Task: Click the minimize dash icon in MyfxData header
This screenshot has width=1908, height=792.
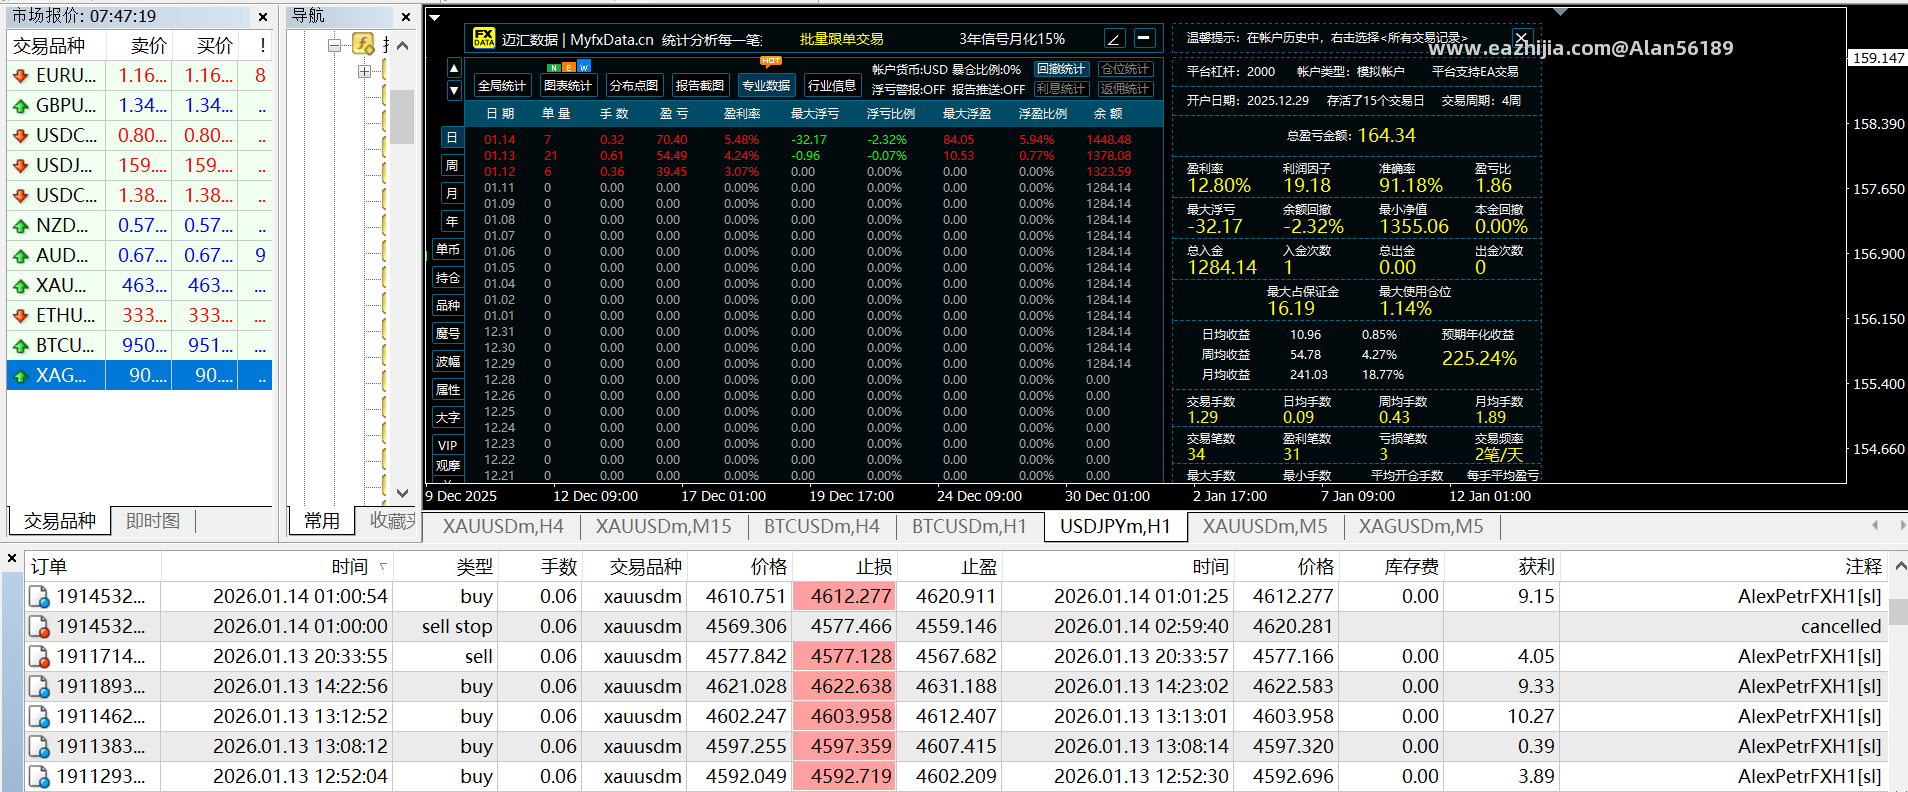Action: 1145,39
